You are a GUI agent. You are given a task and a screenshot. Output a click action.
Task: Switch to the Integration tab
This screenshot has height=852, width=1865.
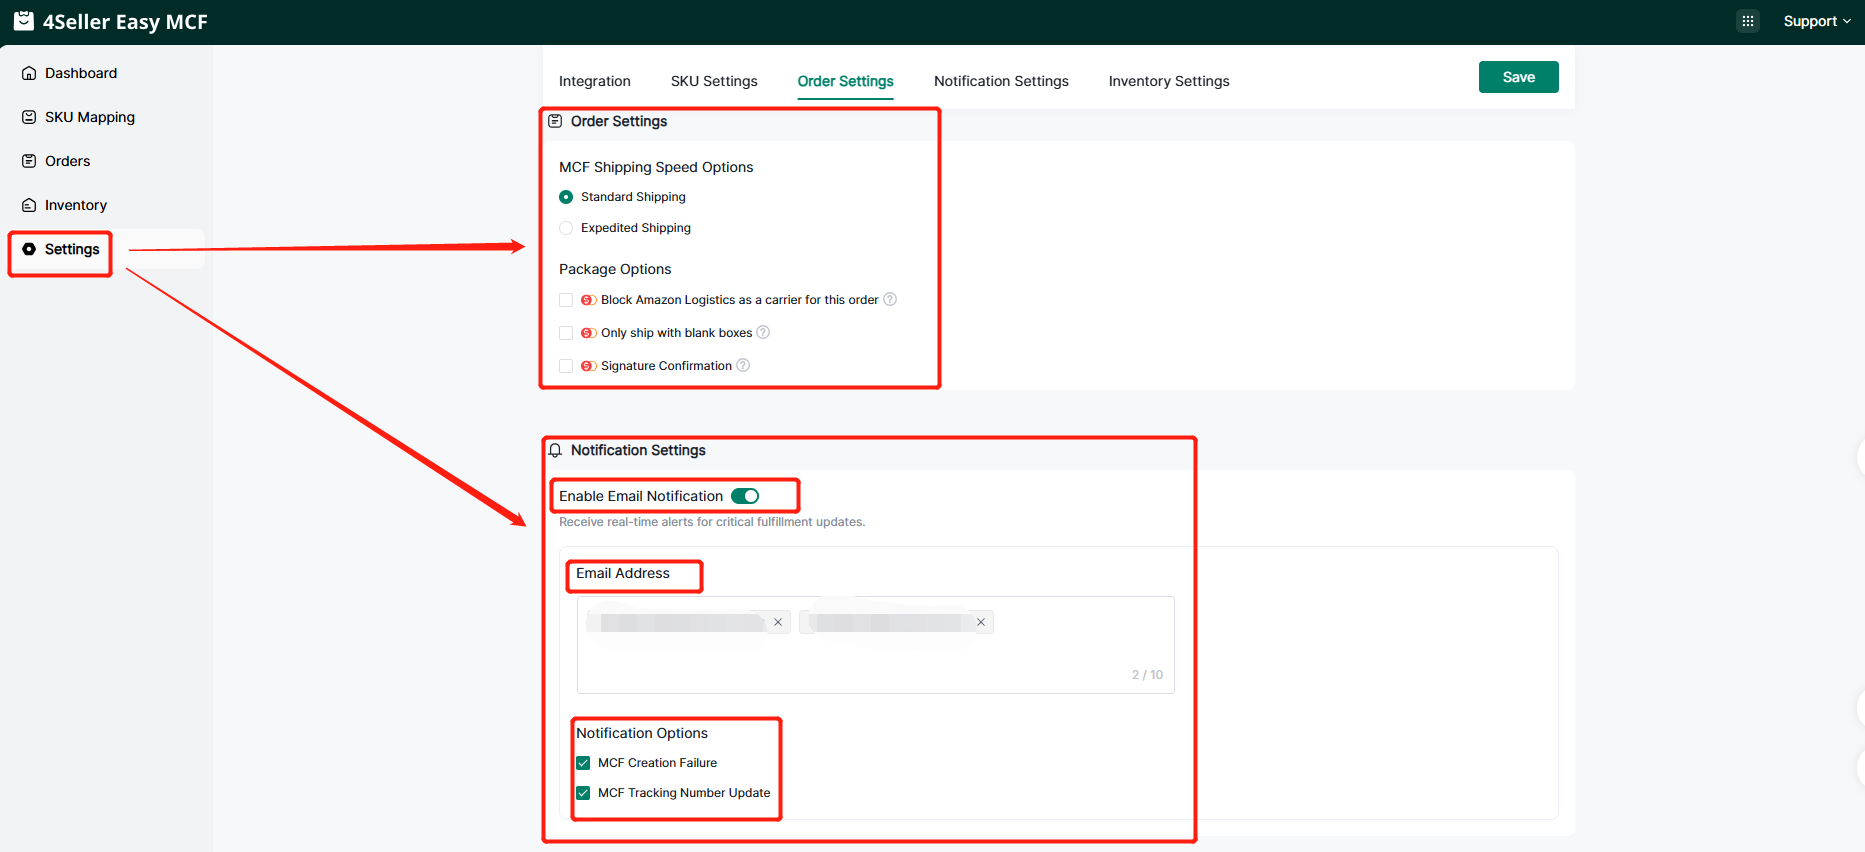pyautogui.click(x=594, y=81)
